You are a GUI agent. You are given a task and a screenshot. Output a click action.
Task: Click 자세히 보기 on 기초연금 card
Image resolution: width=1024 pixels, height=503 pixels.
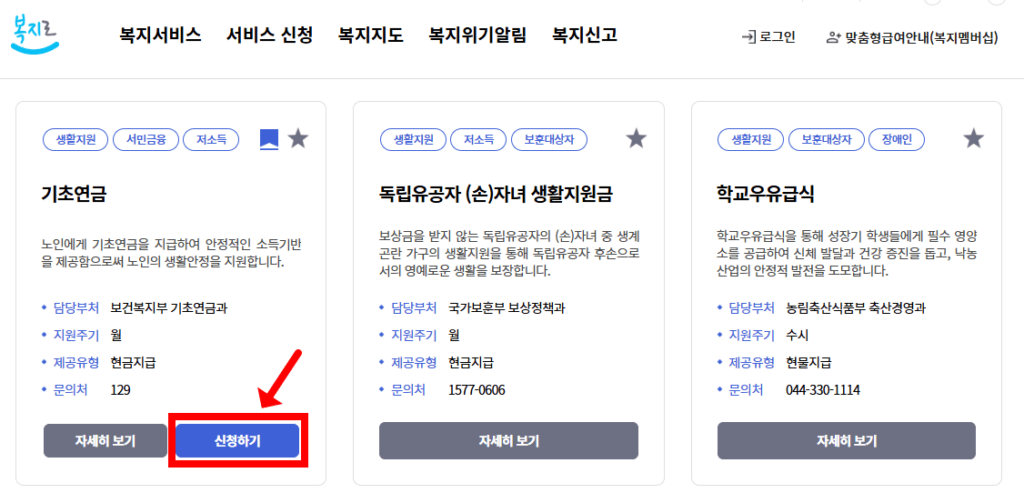[105, 440]
